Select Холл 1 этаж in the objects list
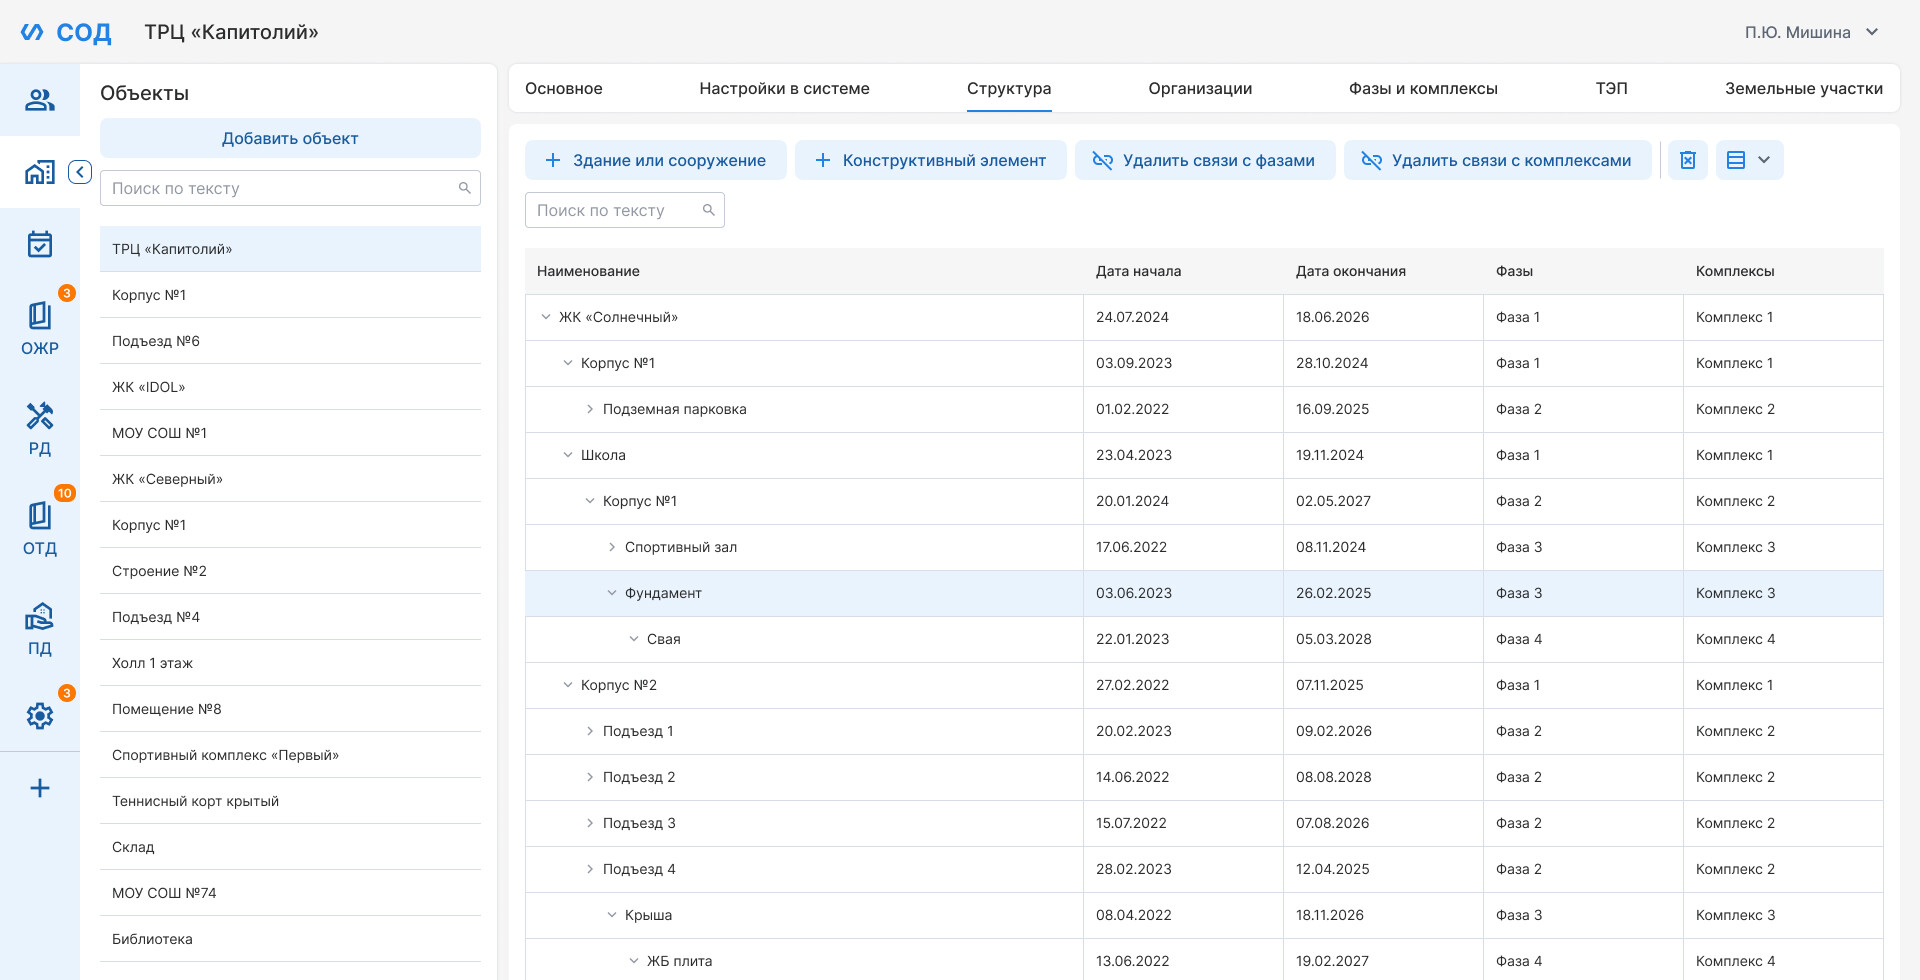1920x980 pixels. 290,663
